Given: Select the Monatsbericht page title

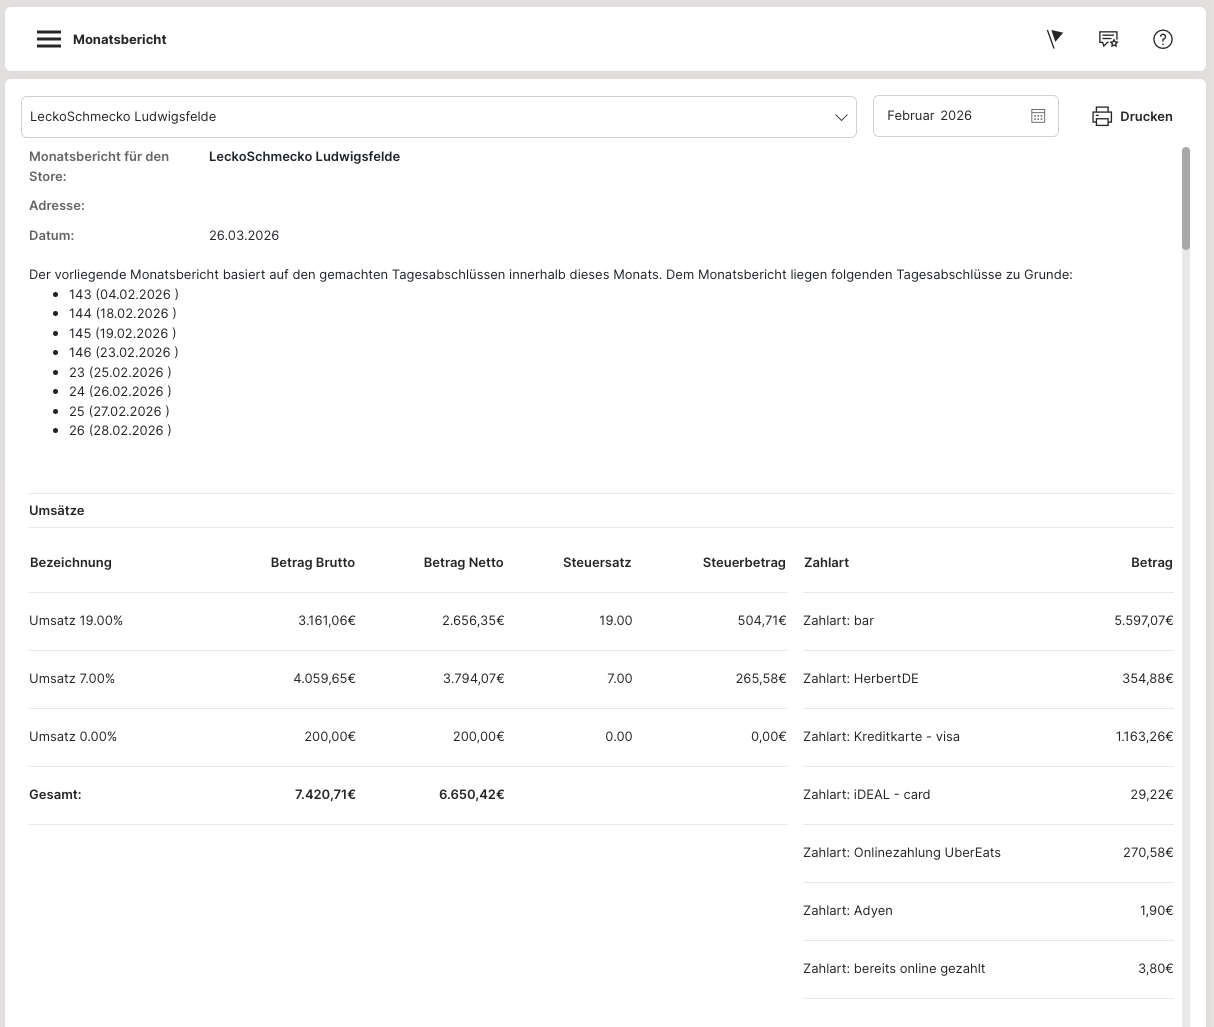Looking at the screenshot, I should [x=120, y=39].
